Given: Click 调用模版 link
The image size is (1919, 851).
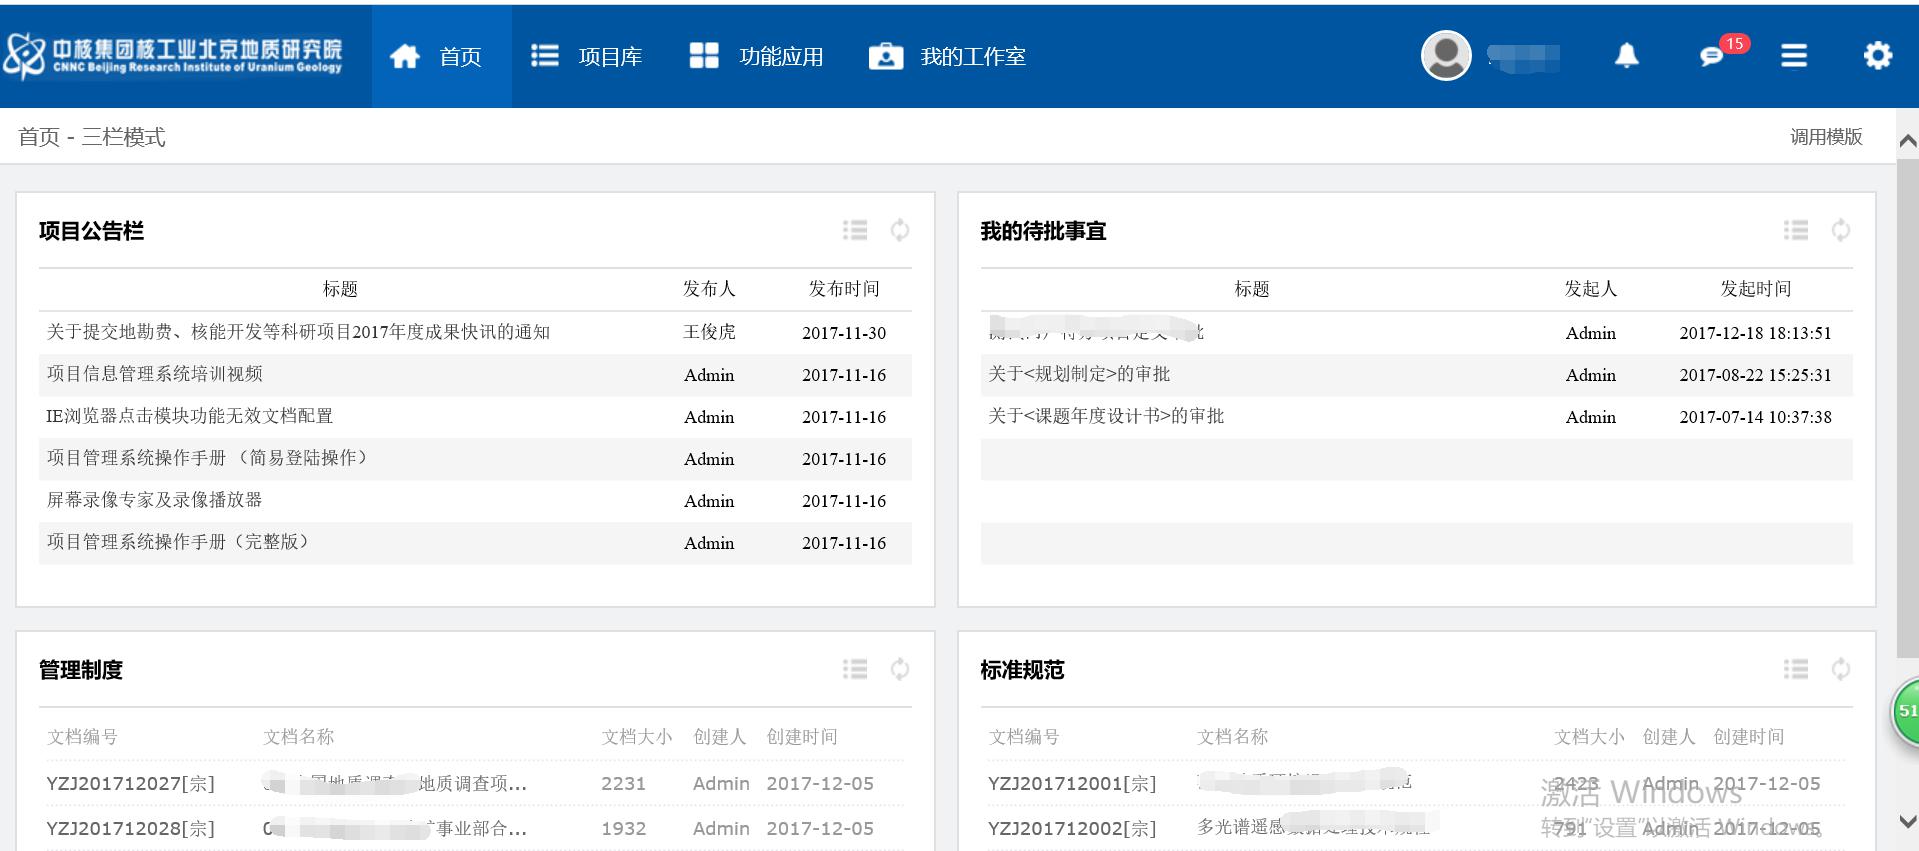Looking at the screenshot, I should 1825,137.
